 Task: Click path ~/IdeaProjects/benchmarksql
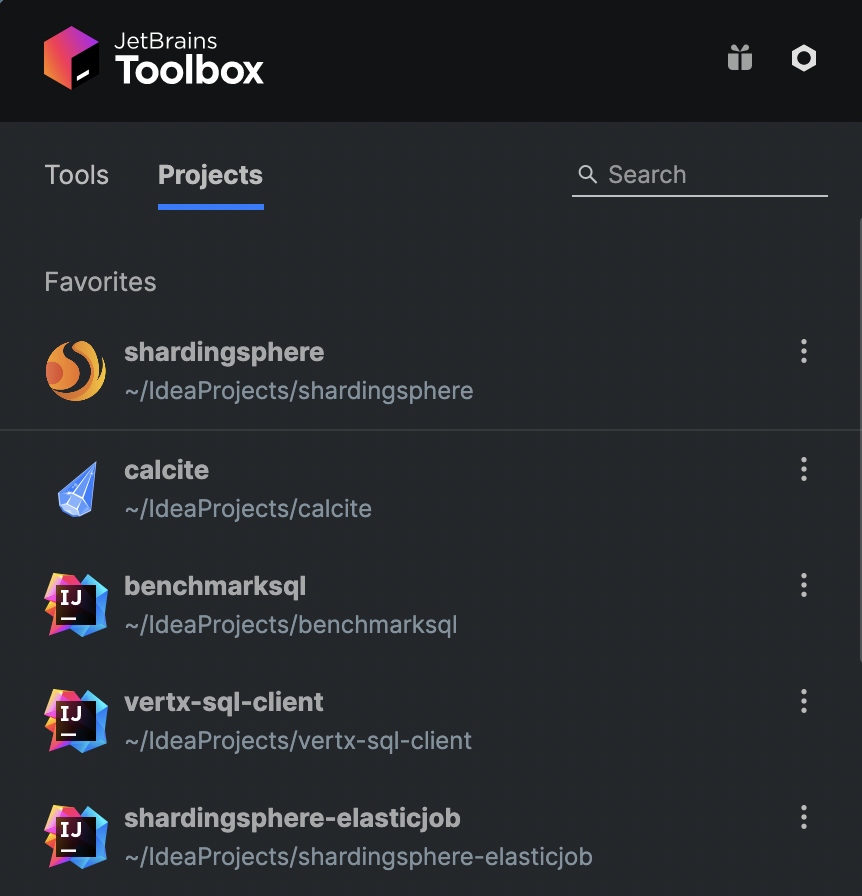click(291, 625)
